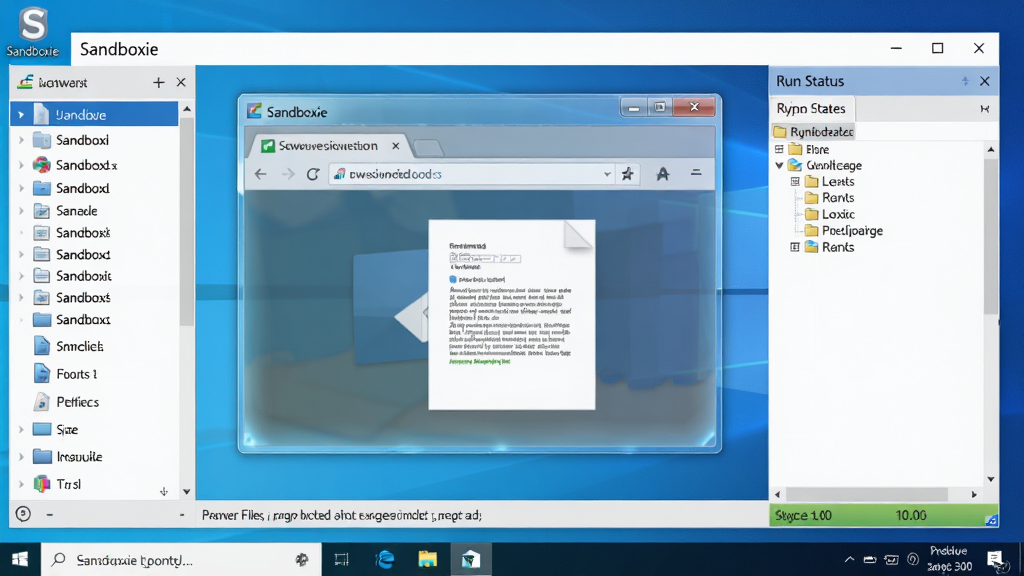Open the Windows Start menu
Image resolution: width=1024 pixels, height=576 pixels.
tap(20, 560)
